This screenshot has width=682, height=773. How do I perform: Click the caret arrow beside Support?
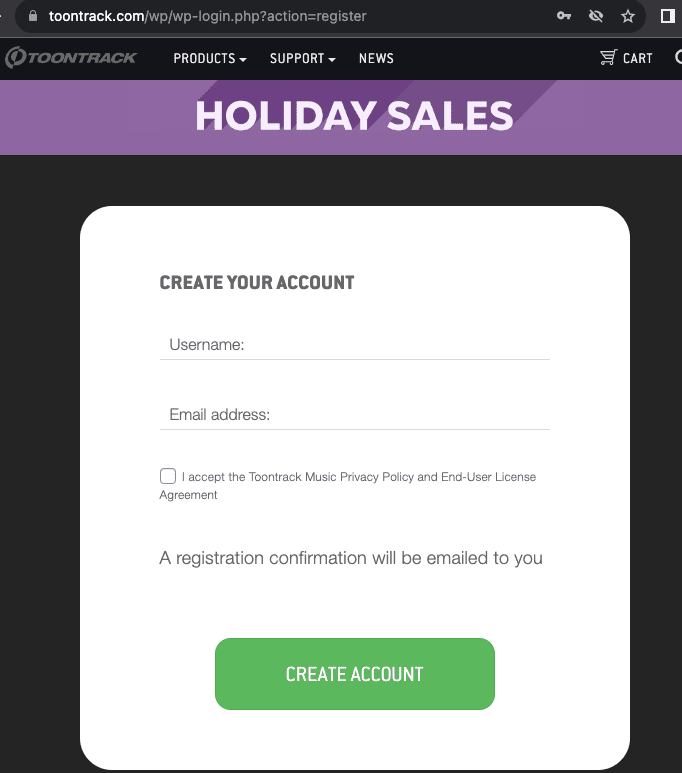[332, 60]
